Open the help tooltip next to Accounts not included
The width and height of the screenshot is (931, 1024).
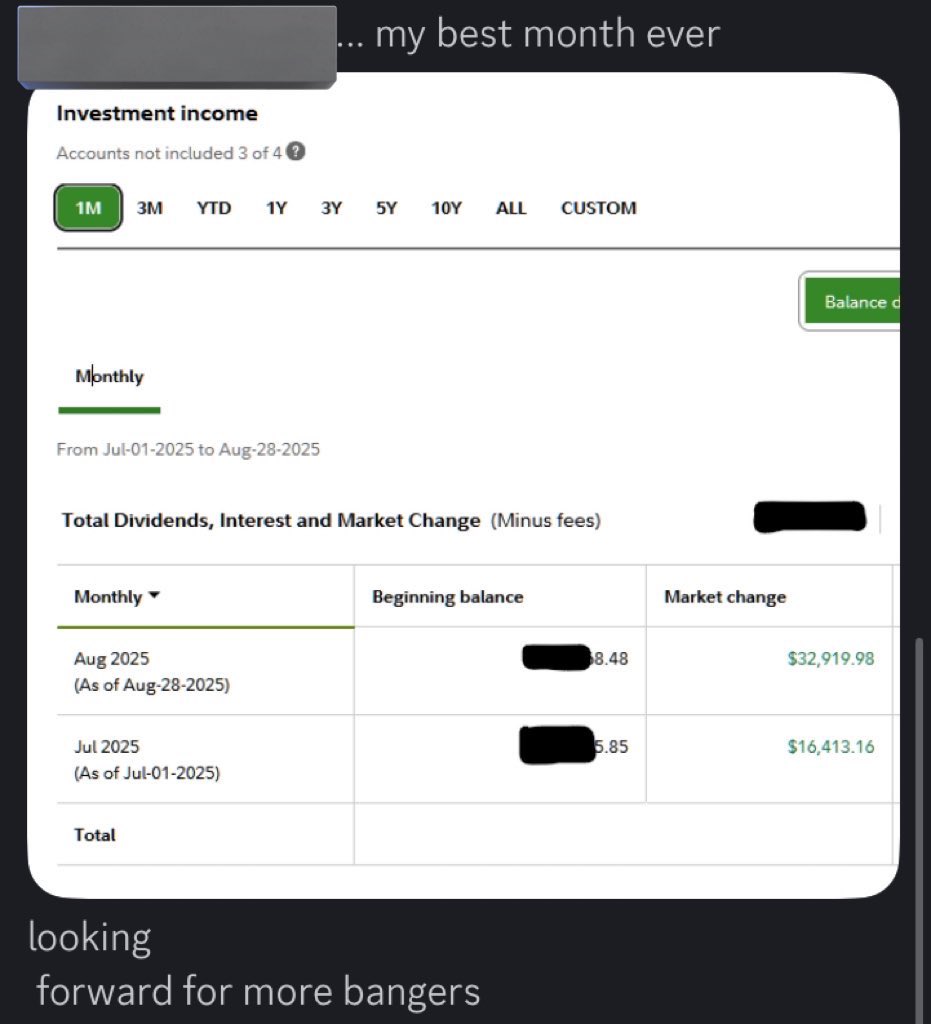(293, 152)
